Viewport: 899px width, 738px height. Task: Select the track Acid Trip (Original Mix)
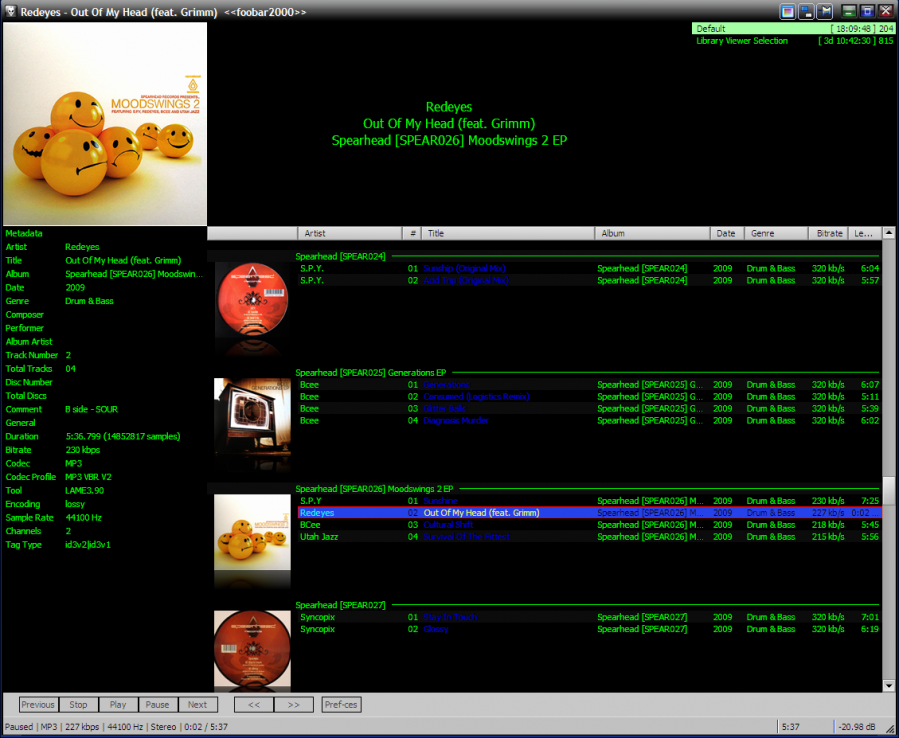589,280
